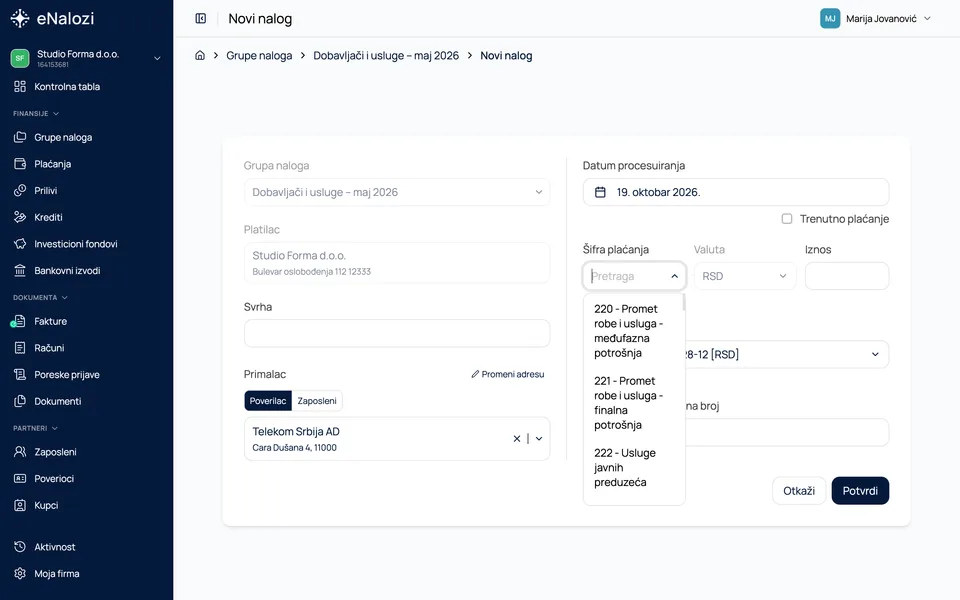This screenshot has height=600, width=960.
Task: Open Bankovni izvodi bank icon
Action: (x=20, y=271)
